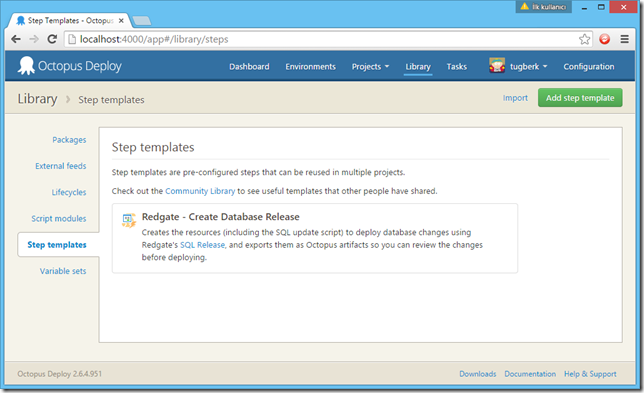
Task: Go to Environments in the navigation
Action: point(310,67)
